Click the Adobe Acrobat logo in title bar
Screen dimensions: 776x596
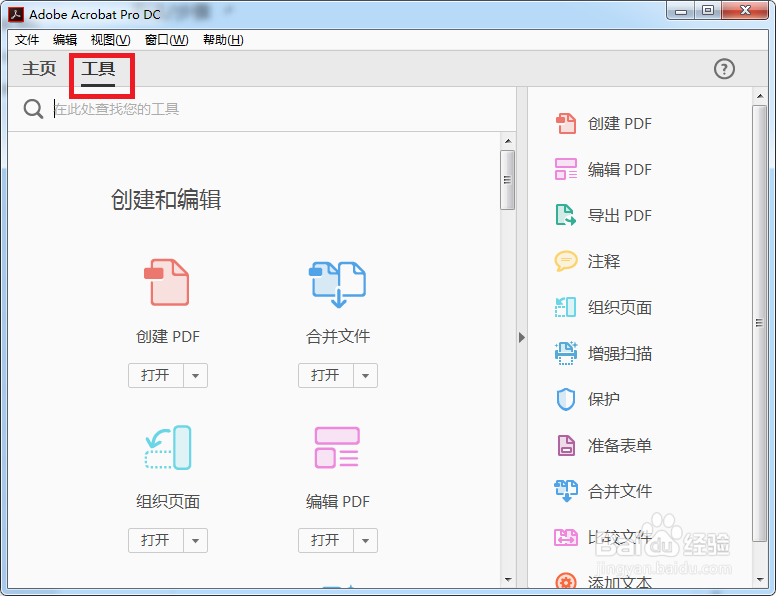16,15
